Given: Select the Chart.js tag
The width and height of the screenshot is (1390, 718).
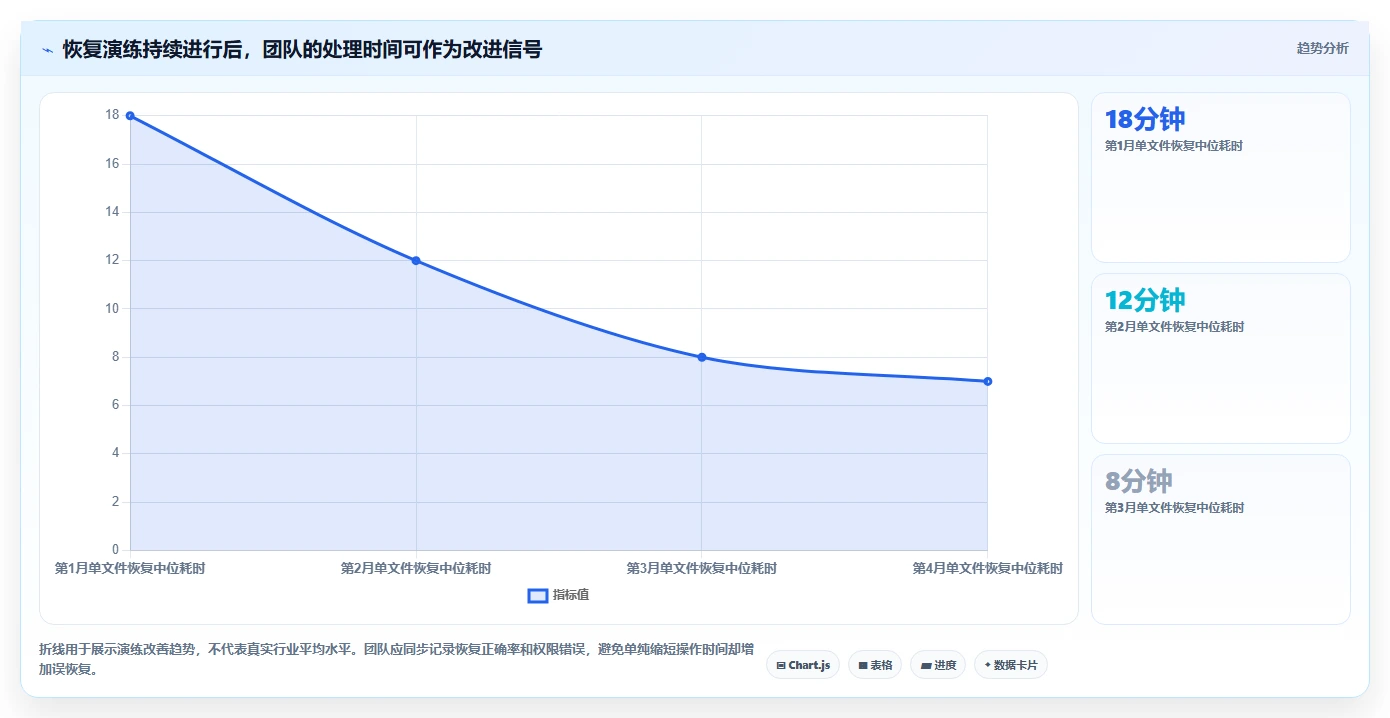Looking at the screenshot, I should 803,665.
